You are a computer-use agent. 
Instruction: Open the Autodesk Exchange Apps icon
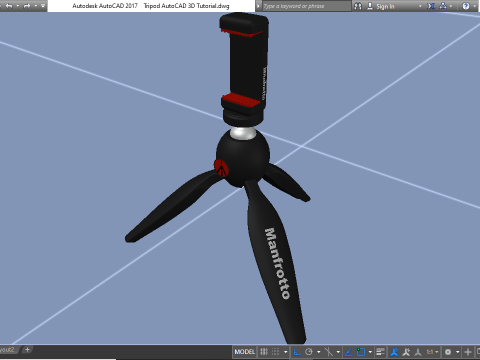[x=431, y=6]
